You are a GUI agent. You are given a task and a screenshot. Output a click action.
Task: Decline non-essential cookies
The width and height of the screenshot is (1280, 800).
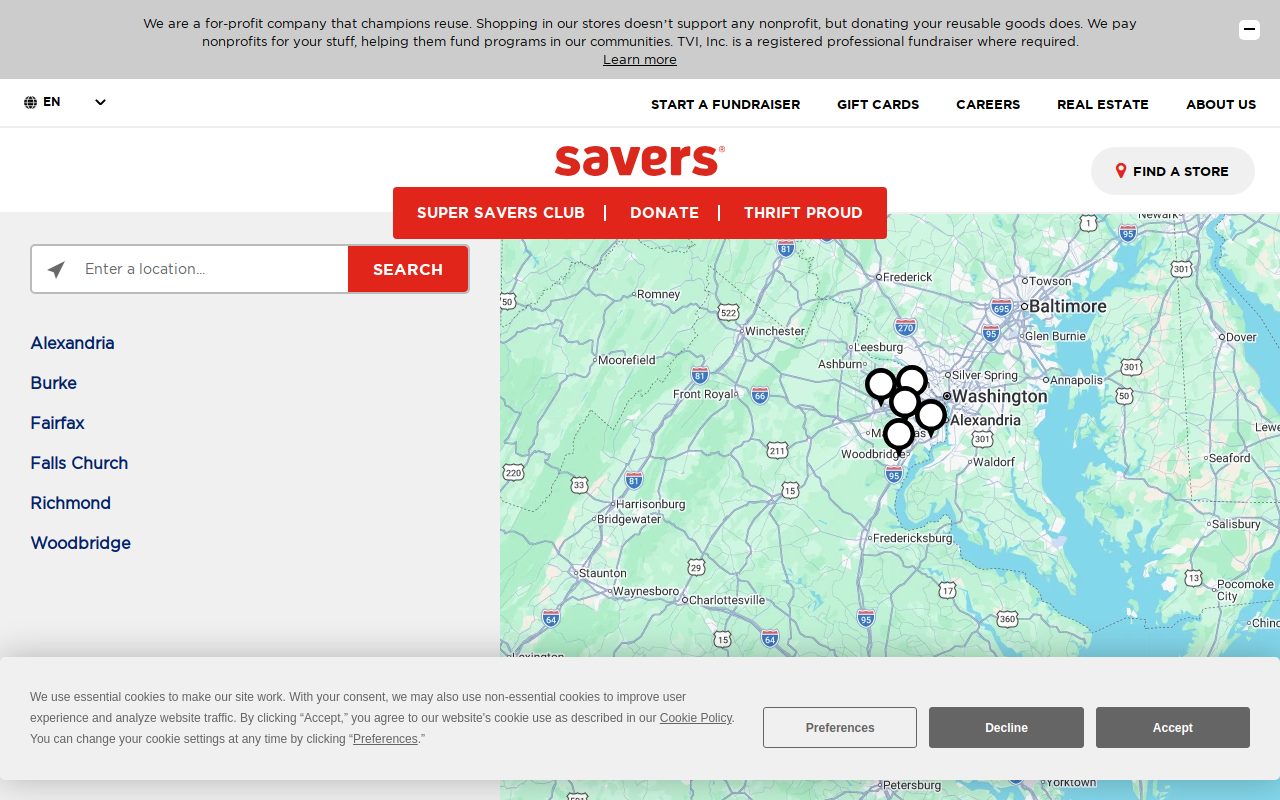point(1006,728)
